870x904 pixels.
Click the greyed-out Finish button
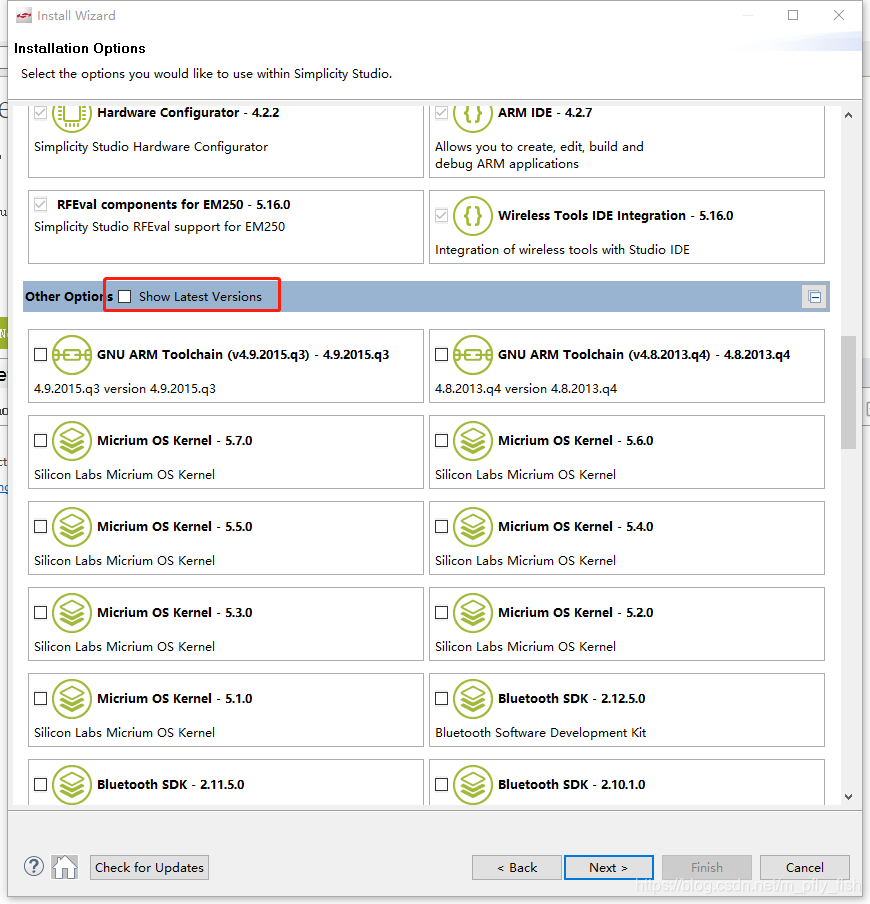click(707, 867)
